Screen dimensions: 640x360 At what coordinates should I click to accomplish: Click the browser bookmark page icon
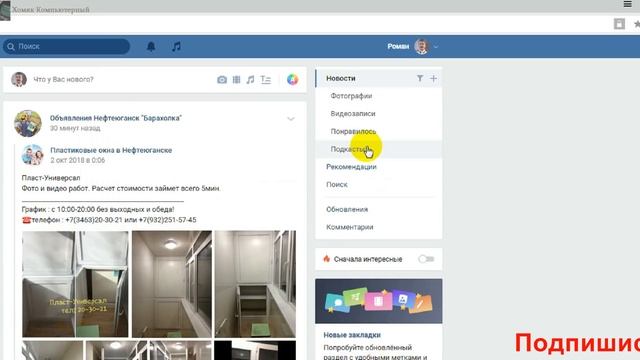coord(619,24)
